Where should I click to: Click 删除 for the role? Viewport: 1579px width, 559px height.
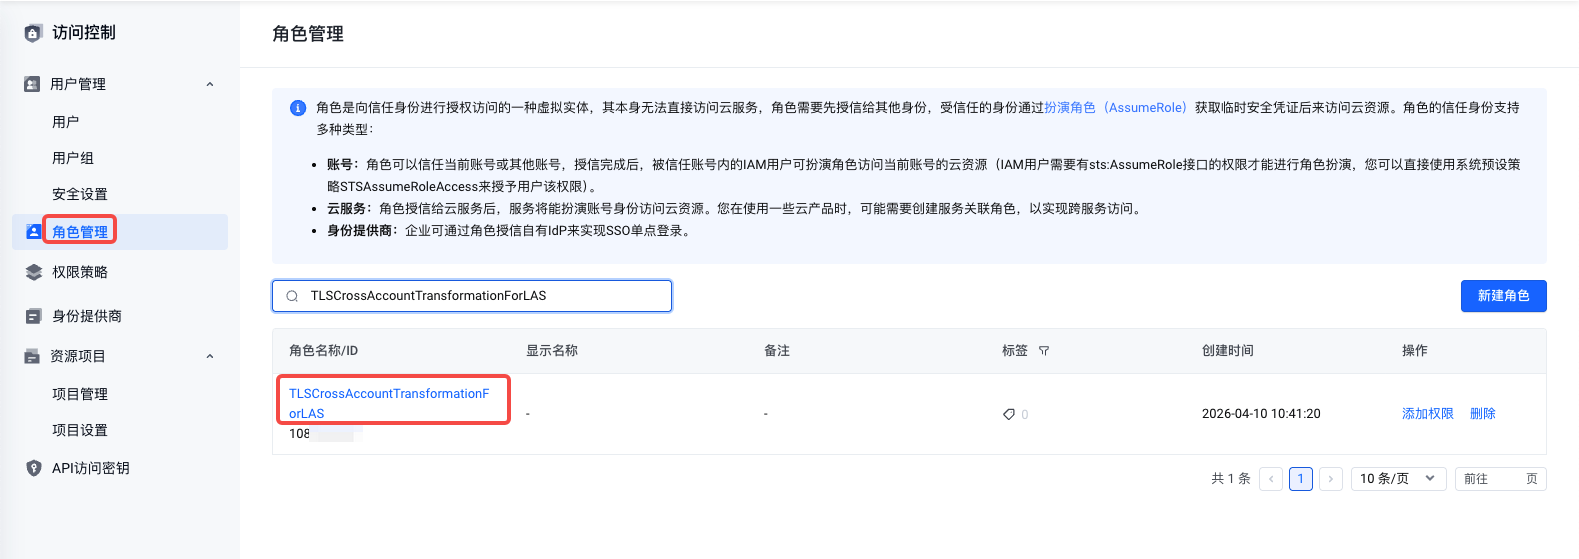[1482, 414]
